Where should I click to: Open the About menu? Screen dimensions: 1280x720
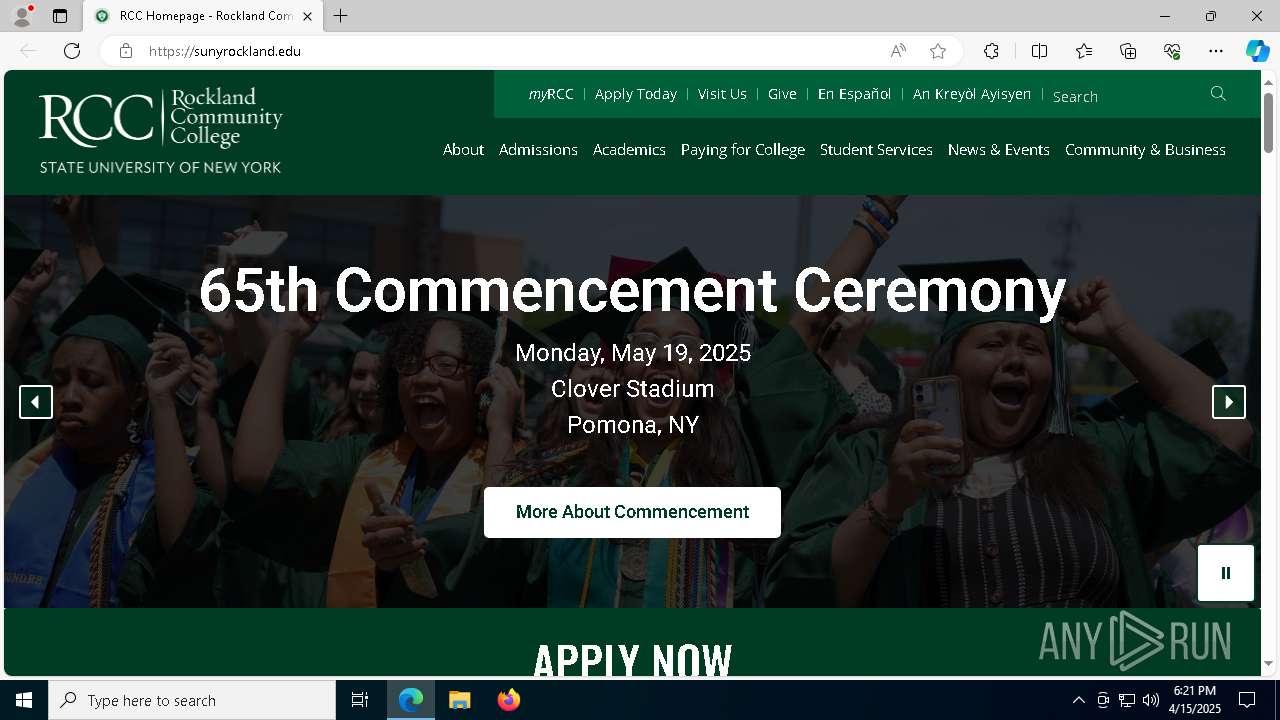click(x=463, y=150)
